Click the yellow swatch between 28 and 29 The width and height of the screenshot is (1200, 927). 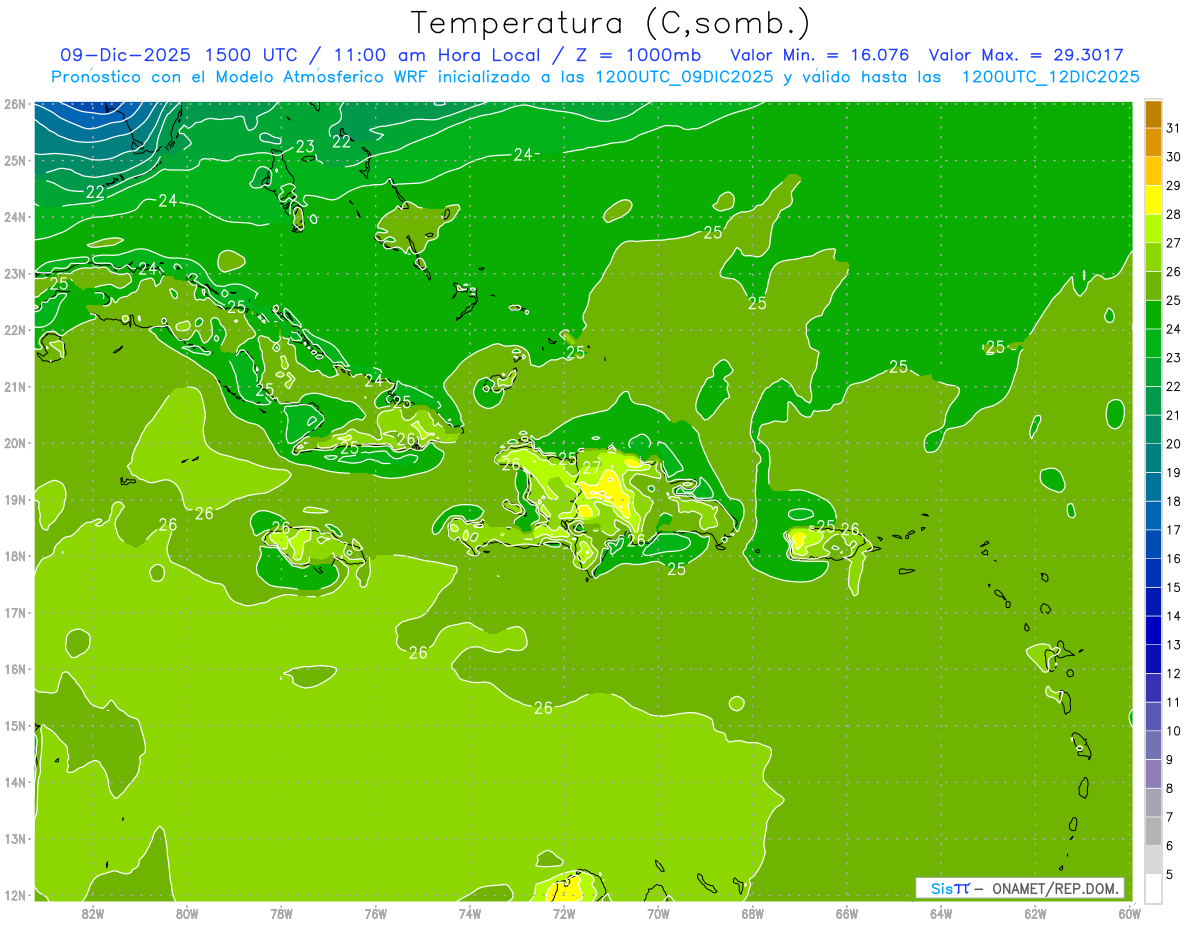pos(1153,200)
